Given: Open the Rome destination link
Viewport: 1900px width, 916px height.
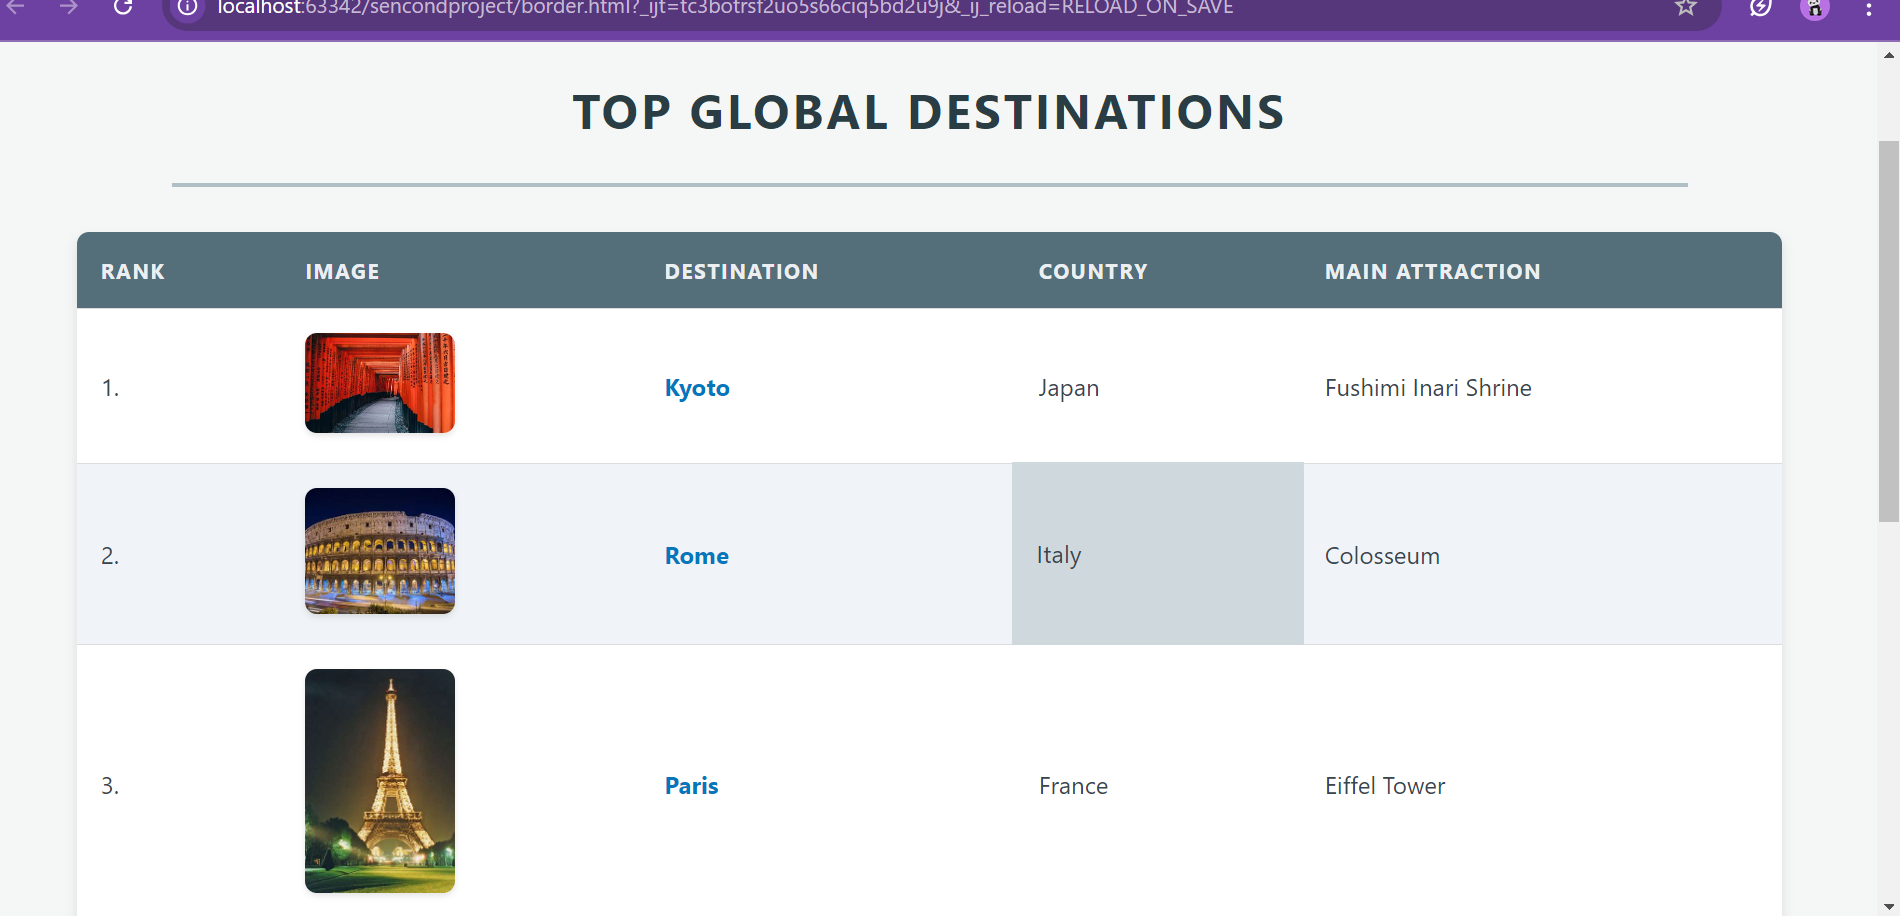Looking at the screenshot, I should (x=697, y=556).
